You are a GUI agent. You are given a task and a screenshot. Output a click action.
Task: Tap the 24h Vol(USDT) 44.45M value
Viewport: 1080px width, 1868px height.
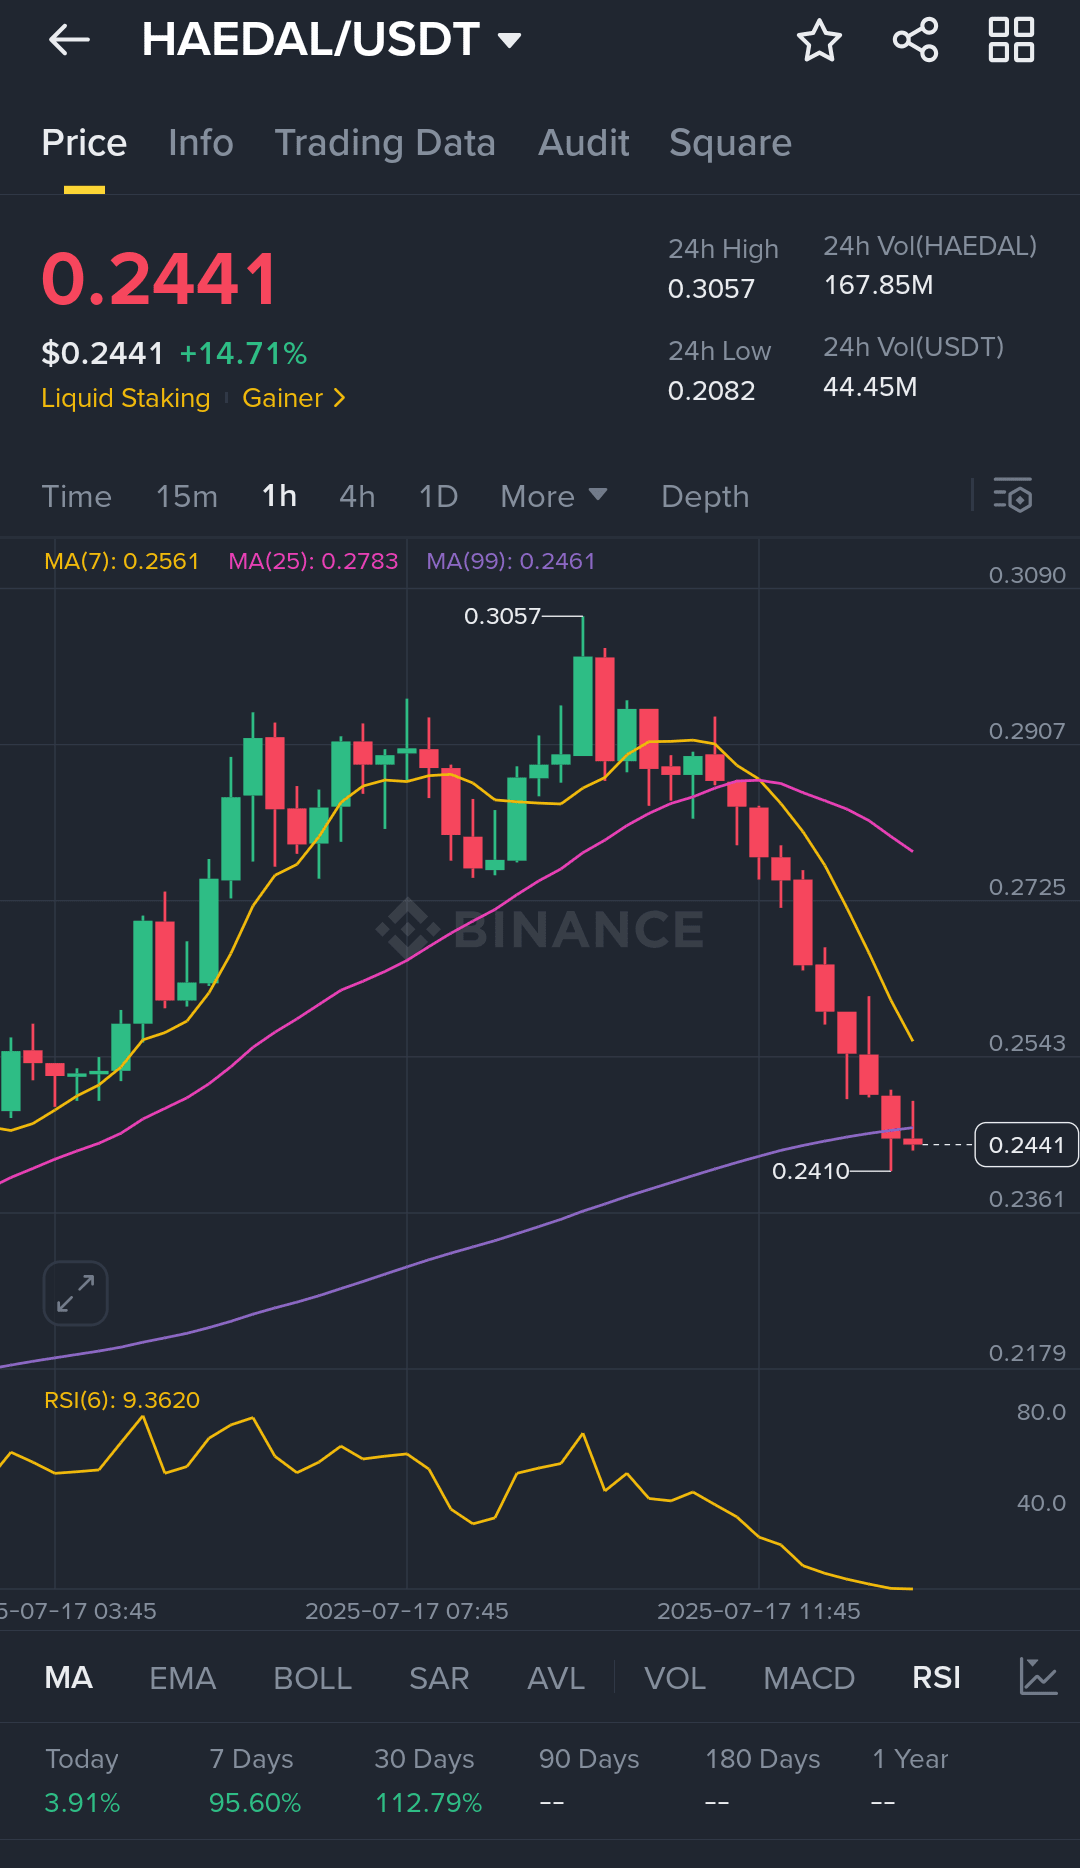[x=870, y=387]
